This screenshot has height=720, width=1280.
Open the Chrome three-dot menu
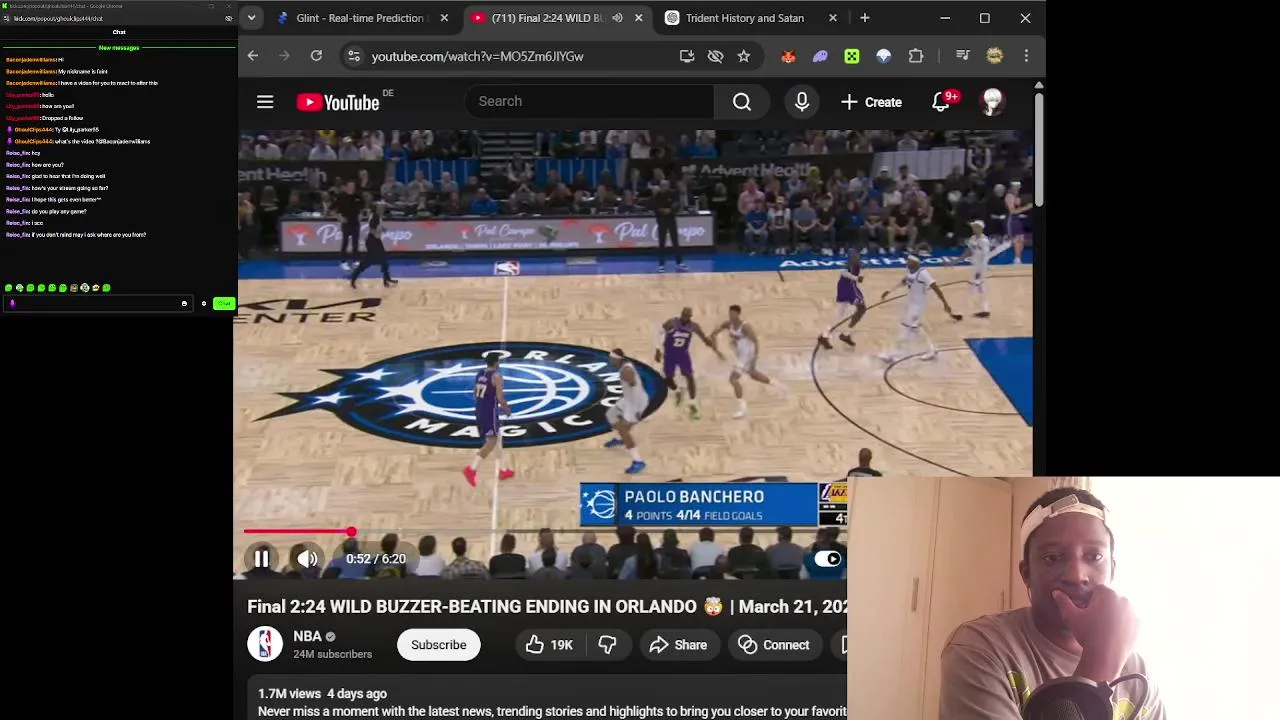point(1026,56)
